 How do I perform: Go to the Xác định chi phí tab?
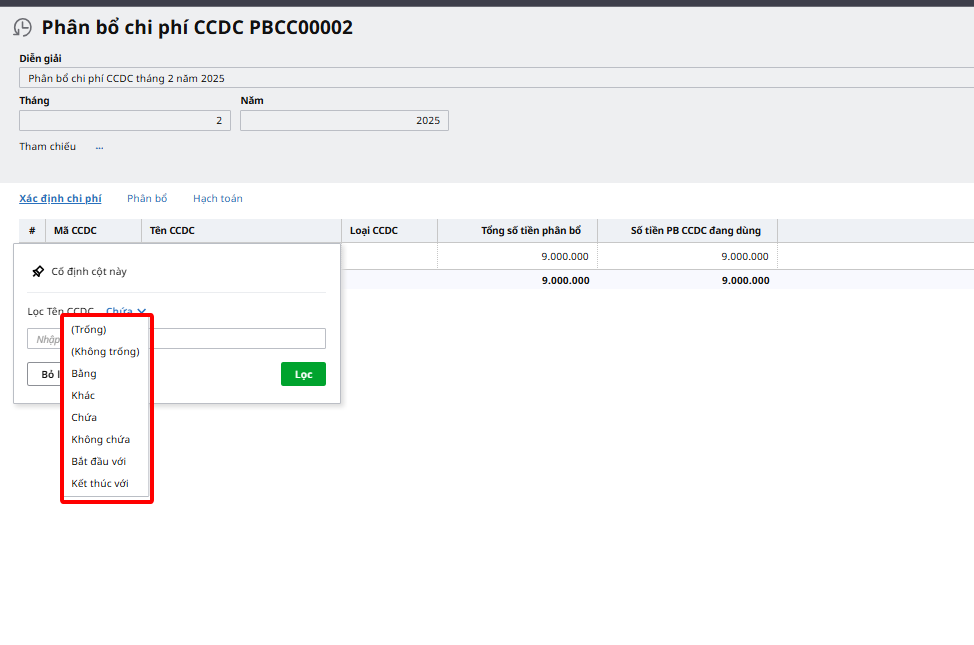[x=60, y=198]
